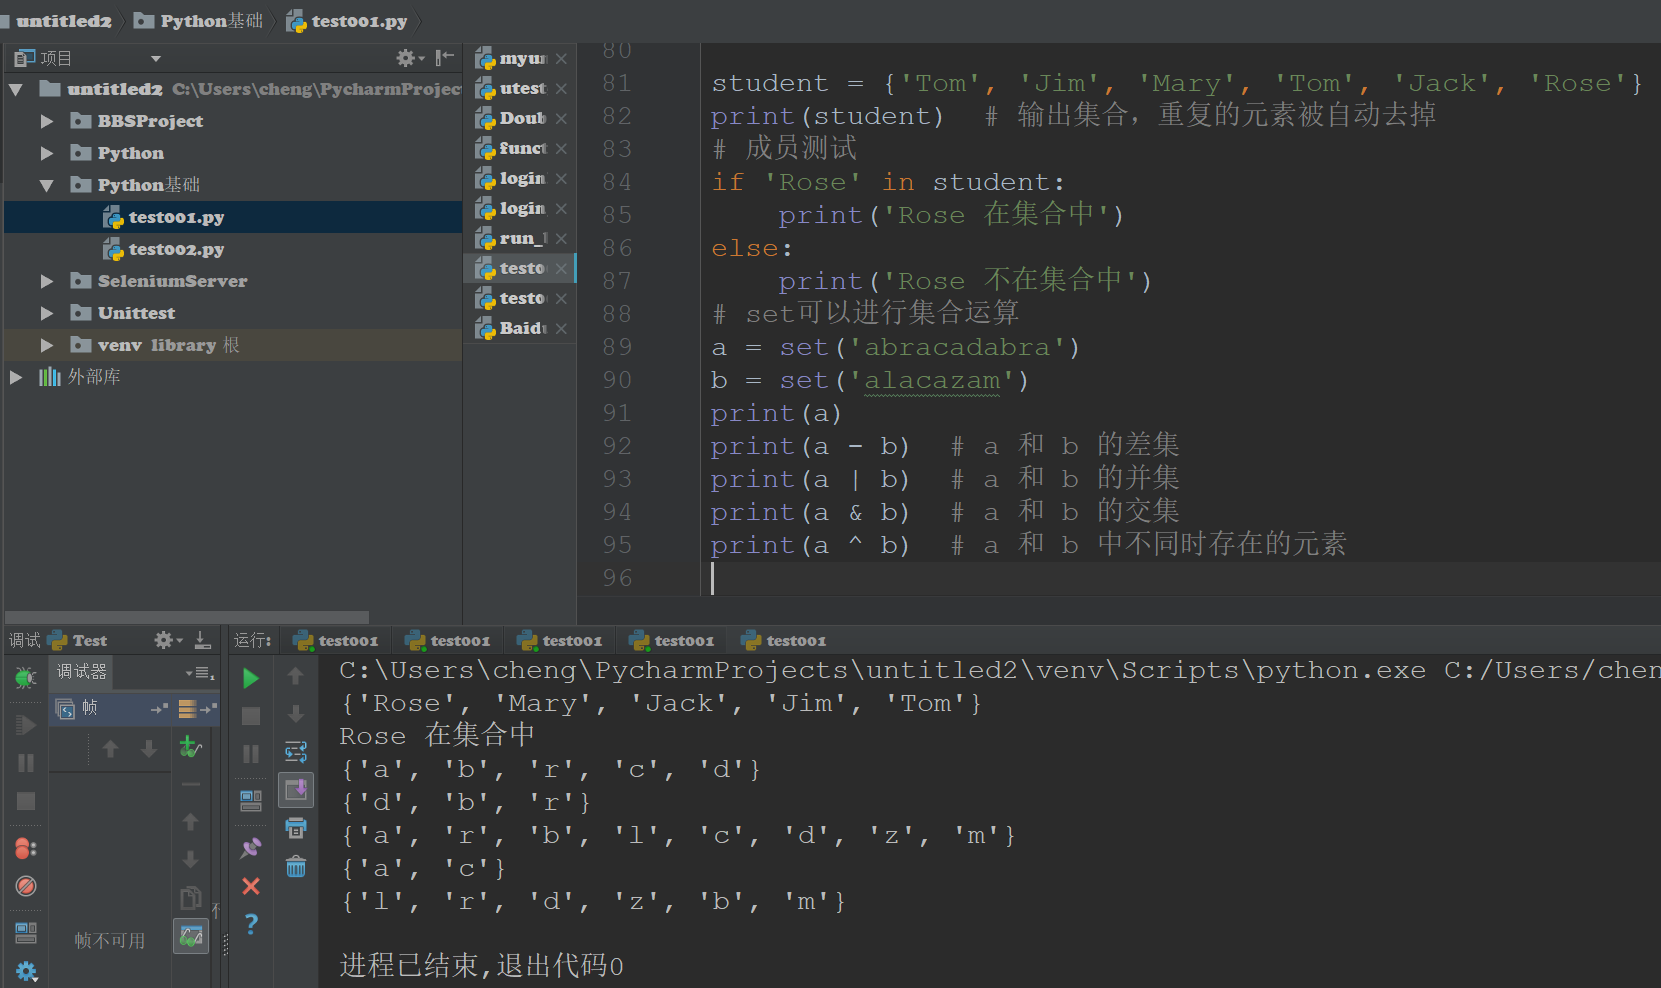Clear console with trash can icon
This screenshot has width=1661, height=988.
click(x=296, y=866)
